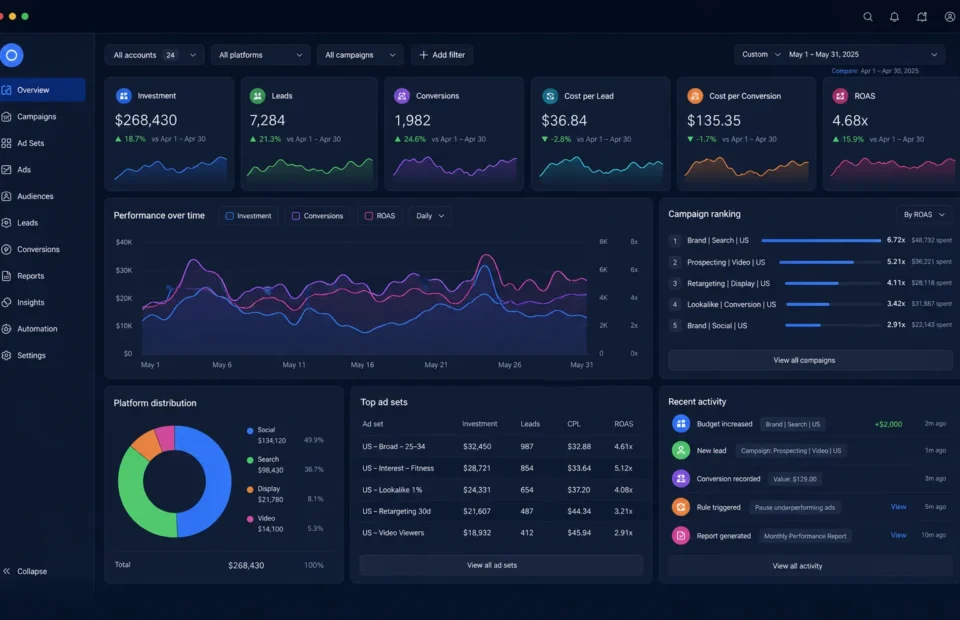Click the Collapse sidebar label

[x=32, y=571]
